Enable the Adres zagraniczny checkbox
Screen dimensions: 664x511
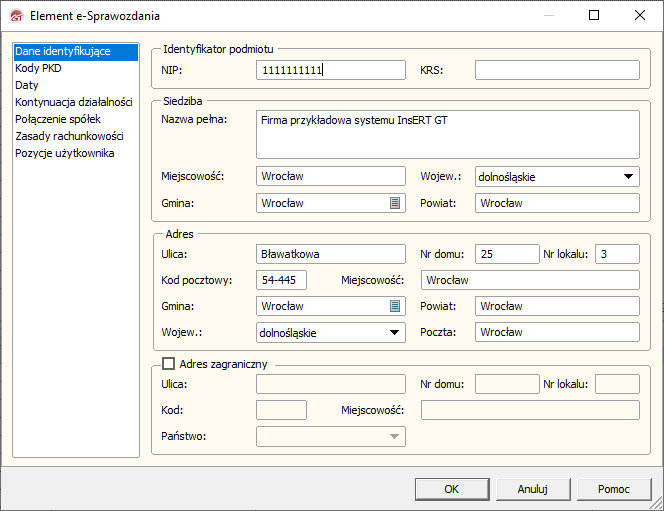[169, 364]
